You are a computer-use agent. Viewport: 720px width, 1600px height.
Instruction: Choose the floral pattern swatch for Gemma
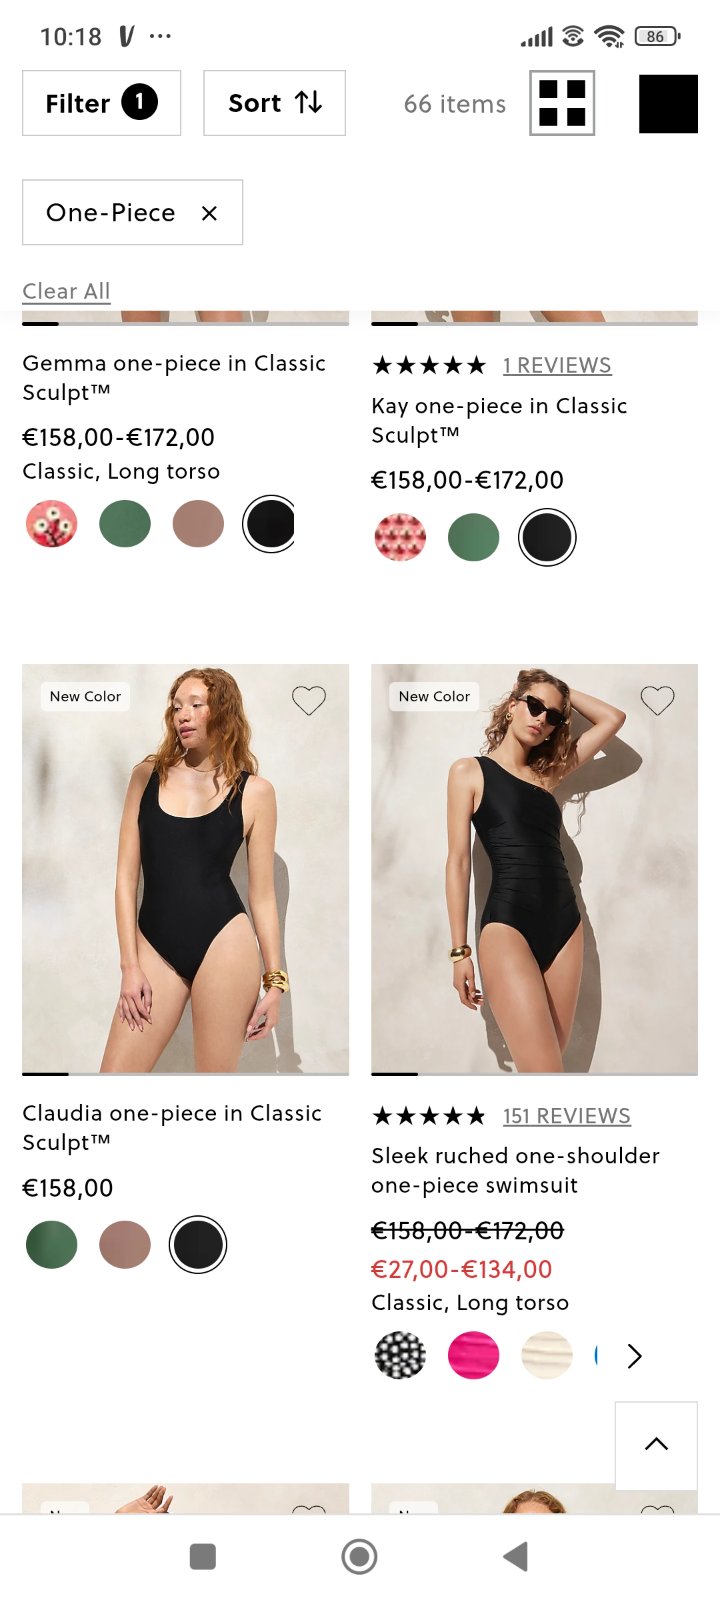pyautogui.click(x=52, y=524)
